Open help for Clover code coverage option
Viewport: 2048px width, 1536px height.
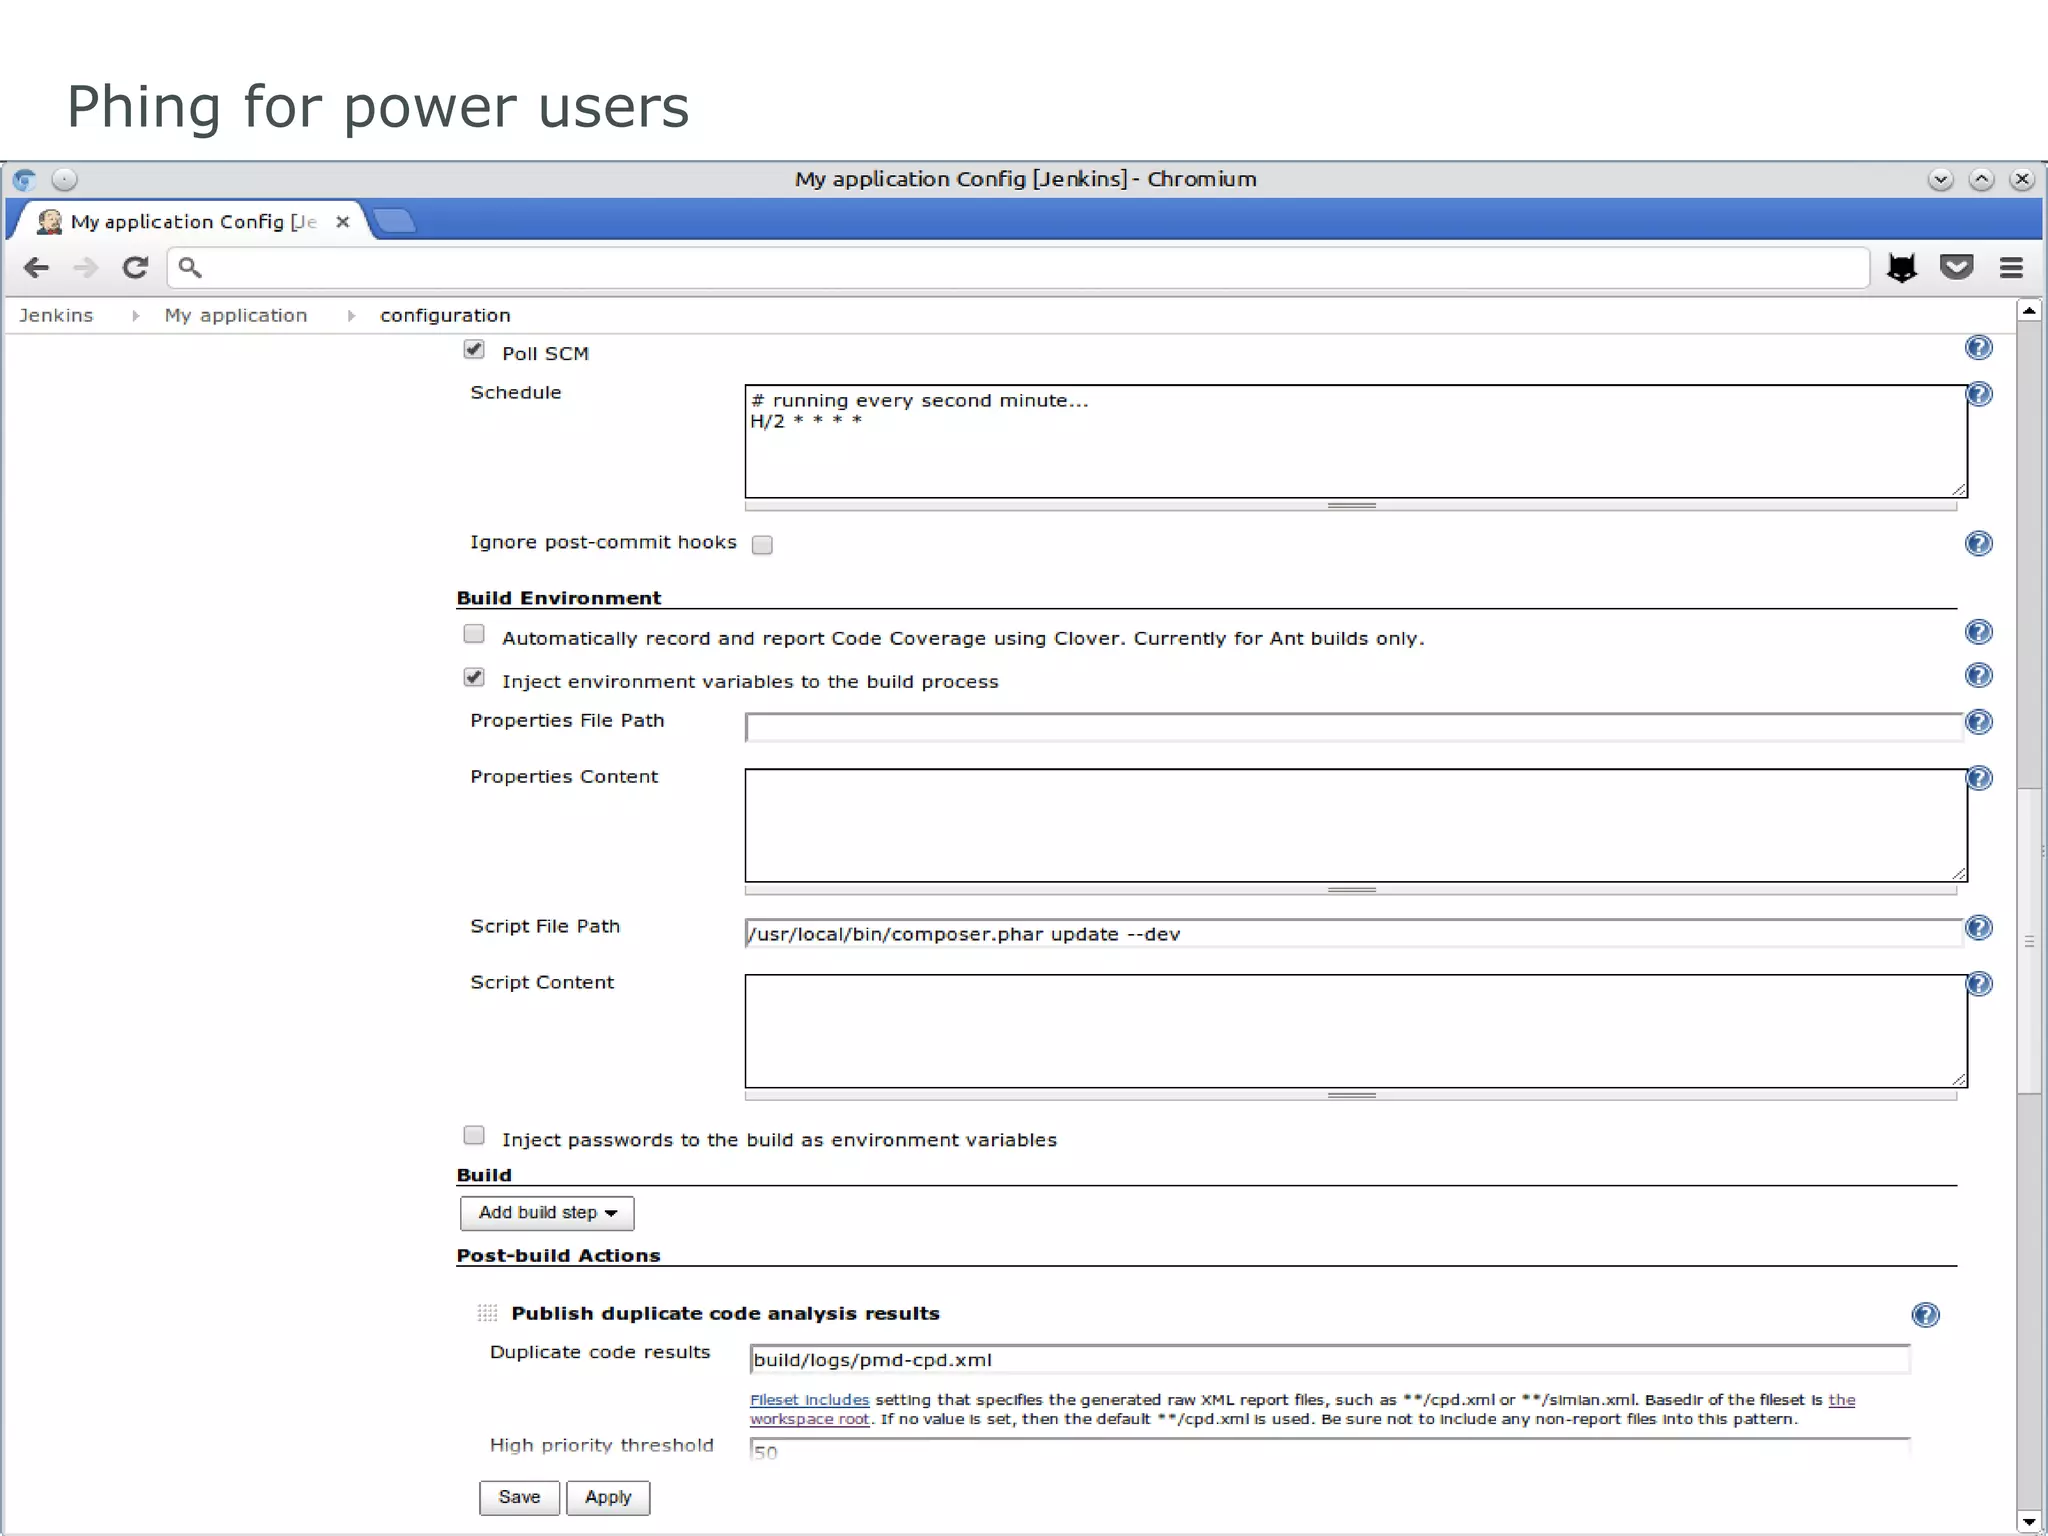click(x=1978, y=632)
